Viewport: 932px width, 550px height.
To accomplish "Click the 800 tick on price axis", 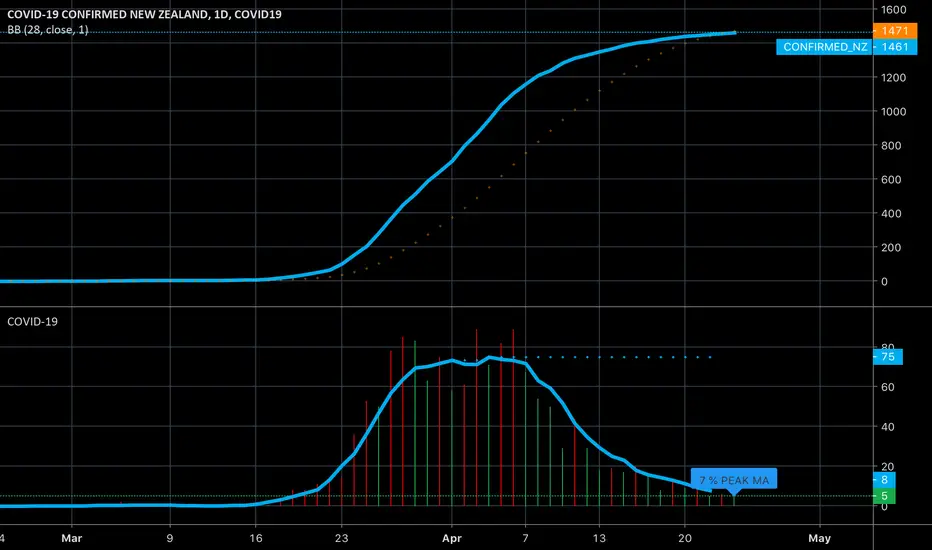I will pyautogui.click(x=891, y=146).
